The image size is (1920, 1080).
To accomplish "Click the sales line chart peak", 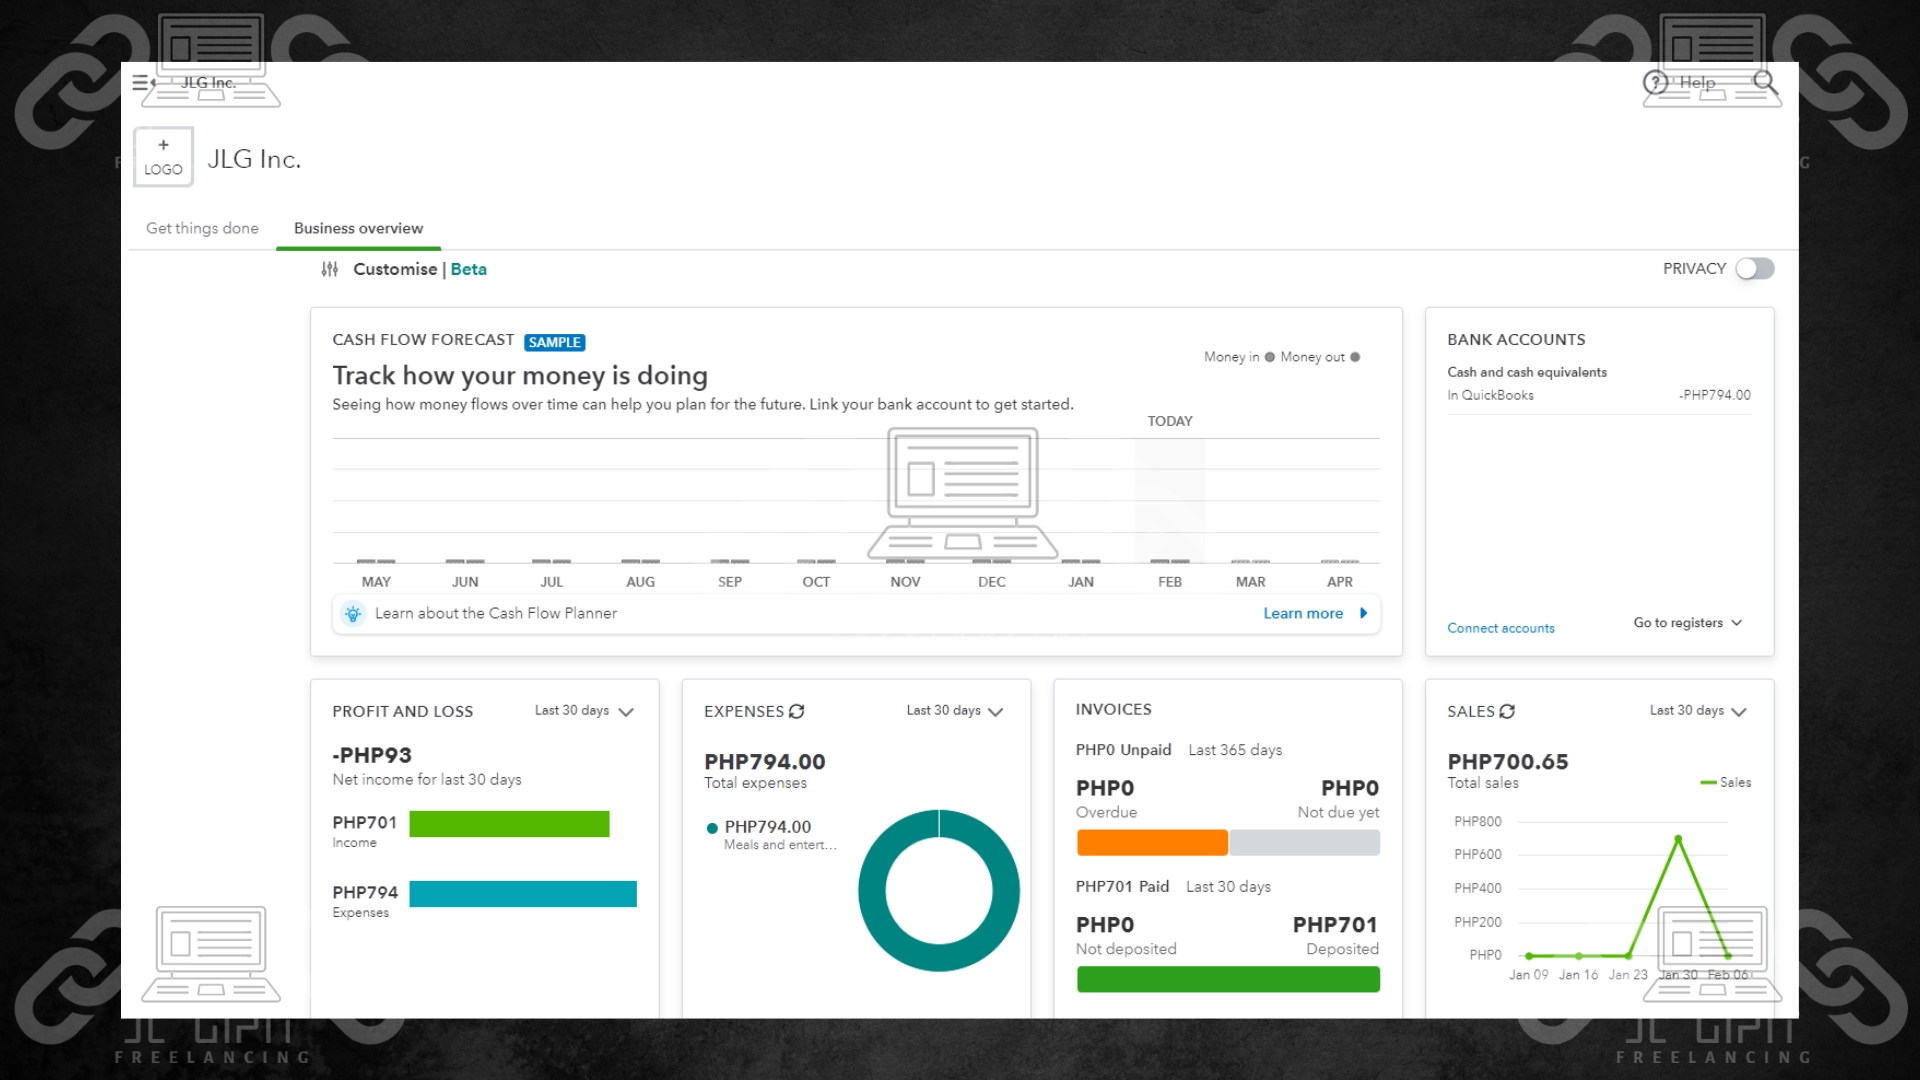I will pos(1678,838).
